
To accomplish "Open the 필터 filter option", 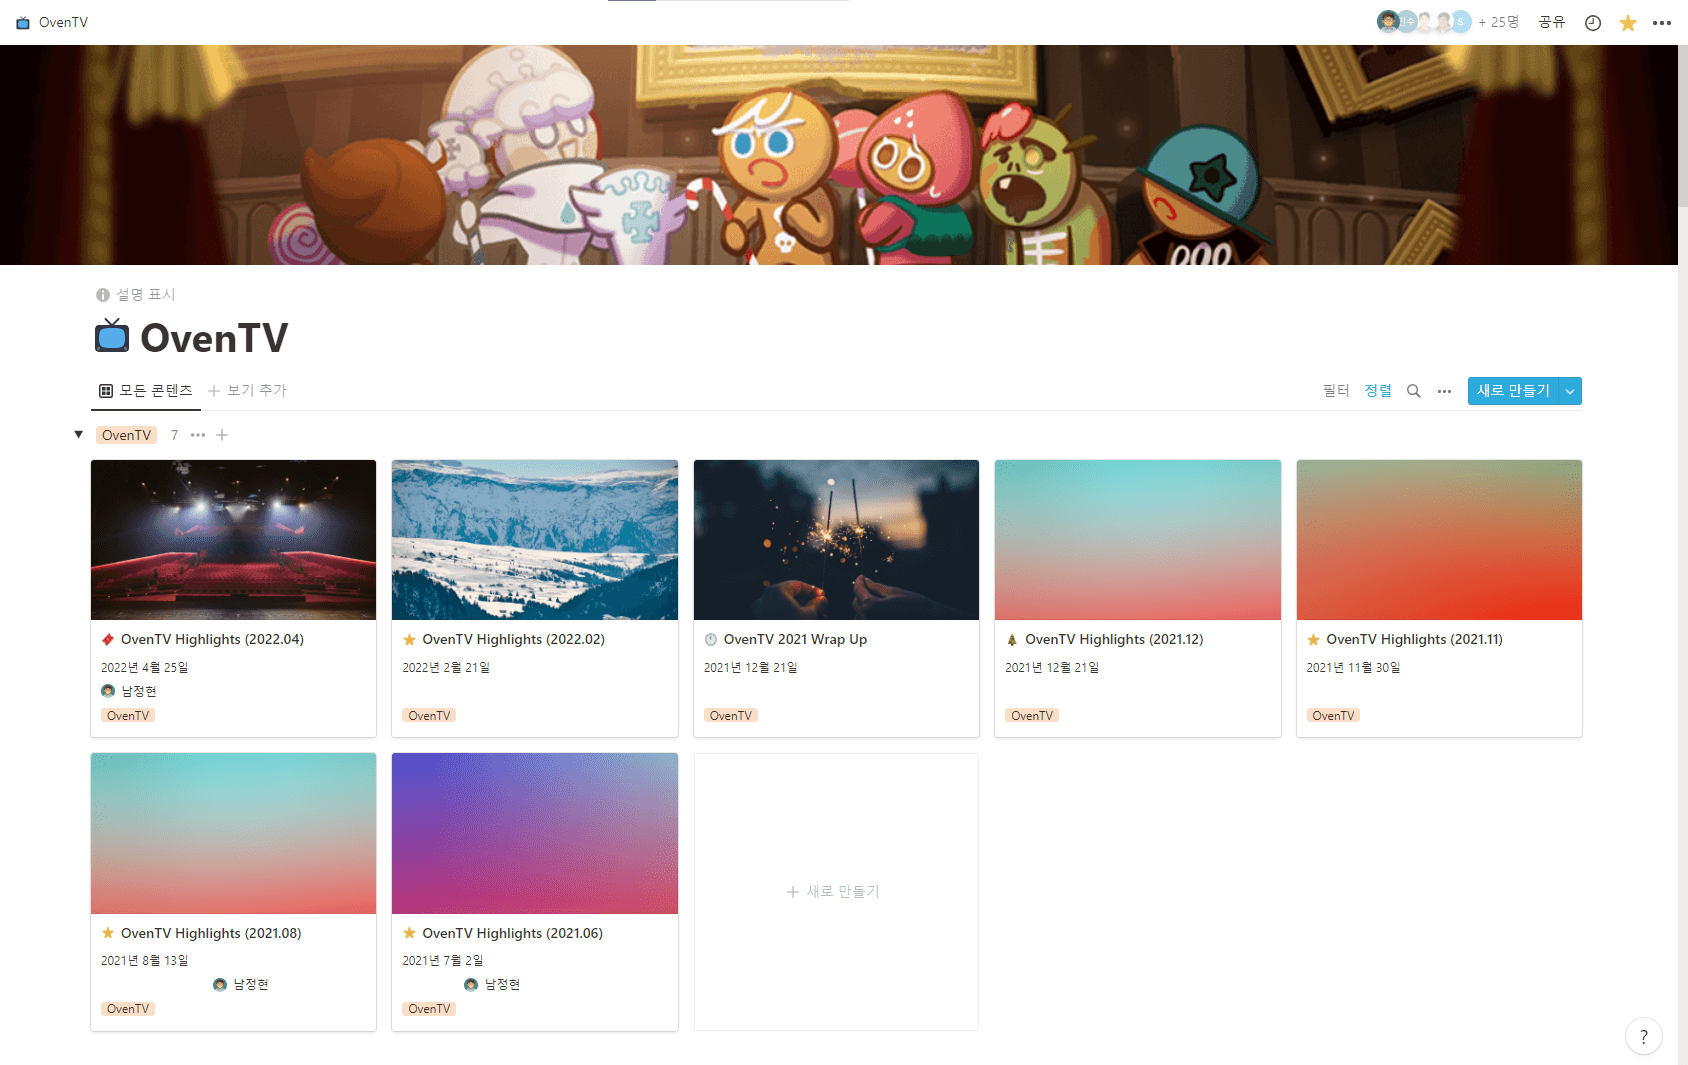I will pyautogui.click(x=1336, y=391).
